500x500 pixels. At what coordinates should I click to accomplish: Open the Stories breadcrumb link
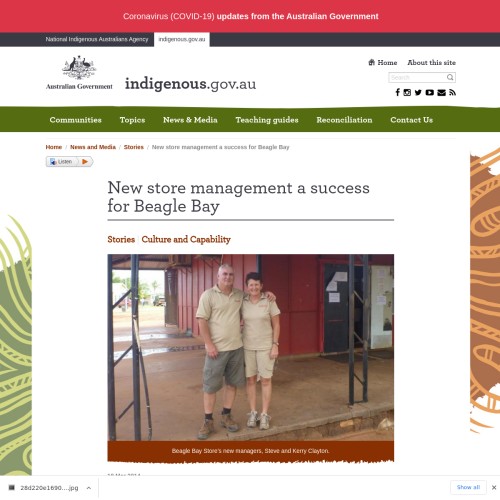tap(134, 147)
